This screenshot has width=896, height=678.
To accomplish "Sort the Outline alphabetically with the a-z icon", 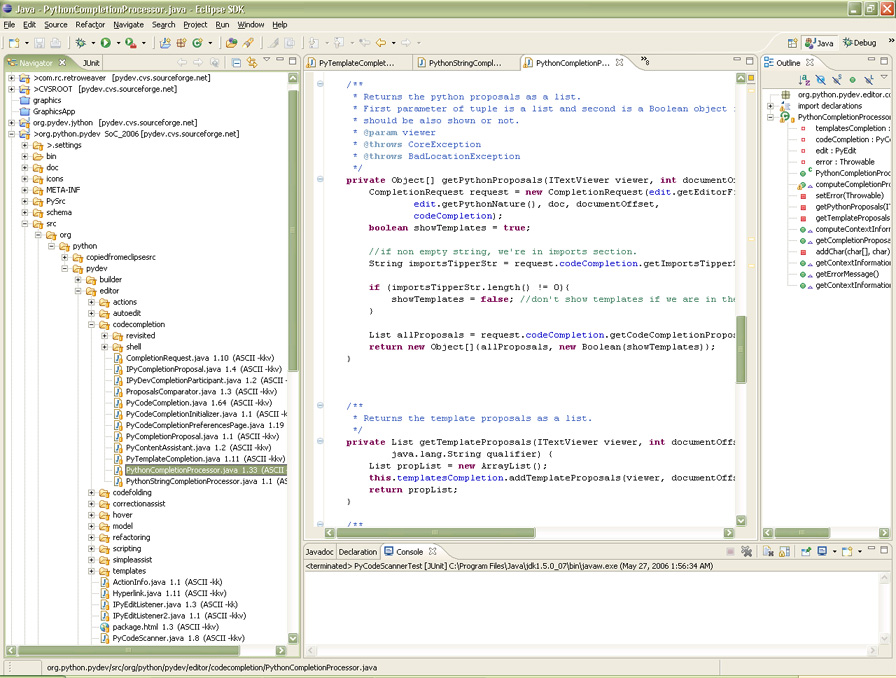I will [x=806, y=80].
